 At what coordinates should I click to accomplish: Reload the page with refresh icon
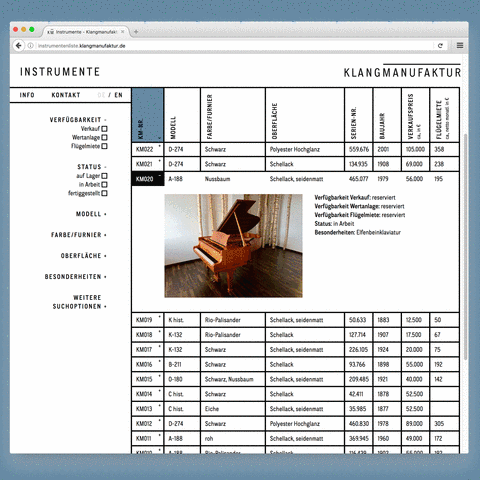(440, 46)
